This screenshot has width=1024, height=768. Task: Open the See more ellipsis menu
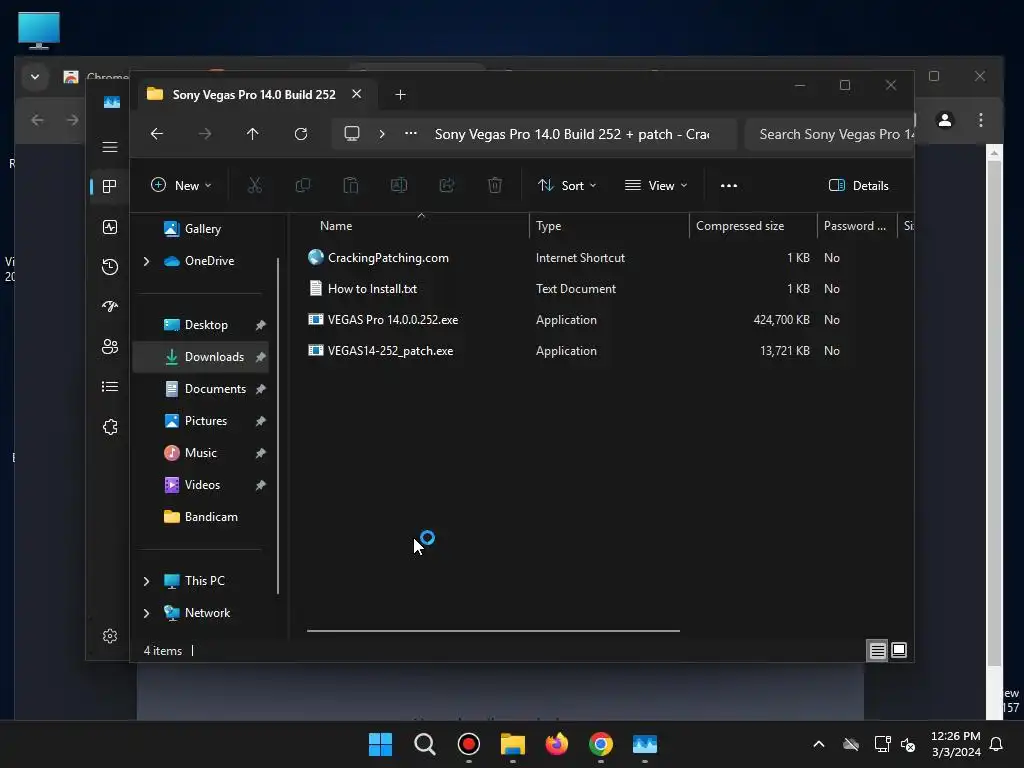(729, 185)
